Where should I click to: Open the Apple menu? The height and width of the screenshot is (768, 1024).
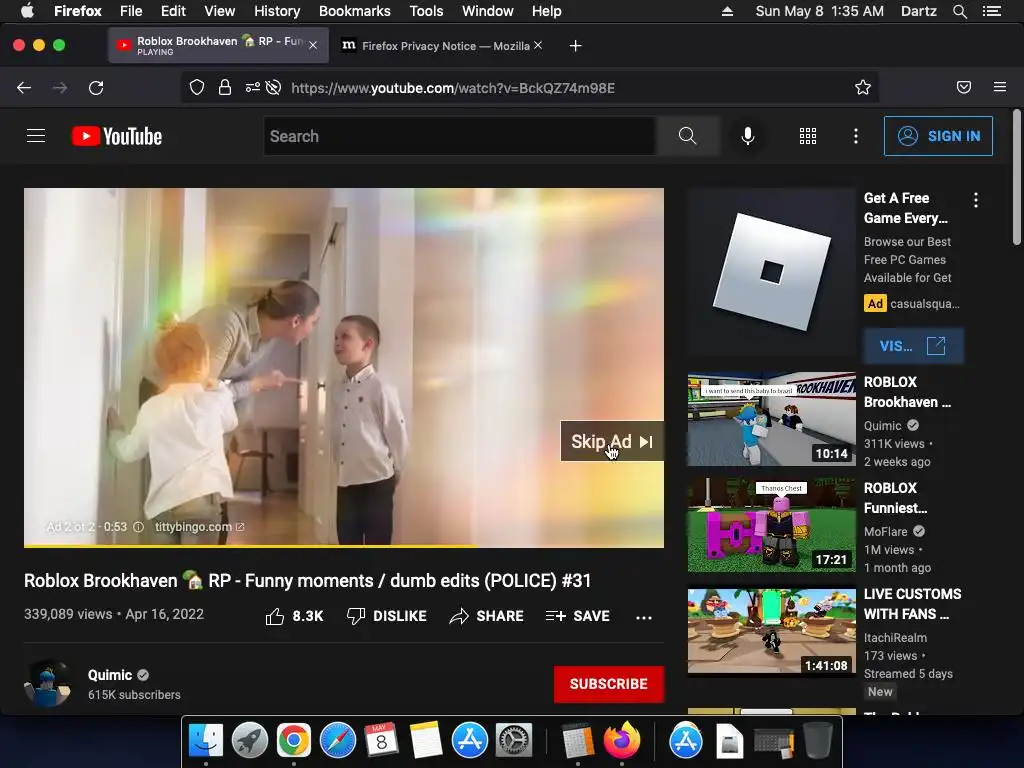[x=27, y=10]
